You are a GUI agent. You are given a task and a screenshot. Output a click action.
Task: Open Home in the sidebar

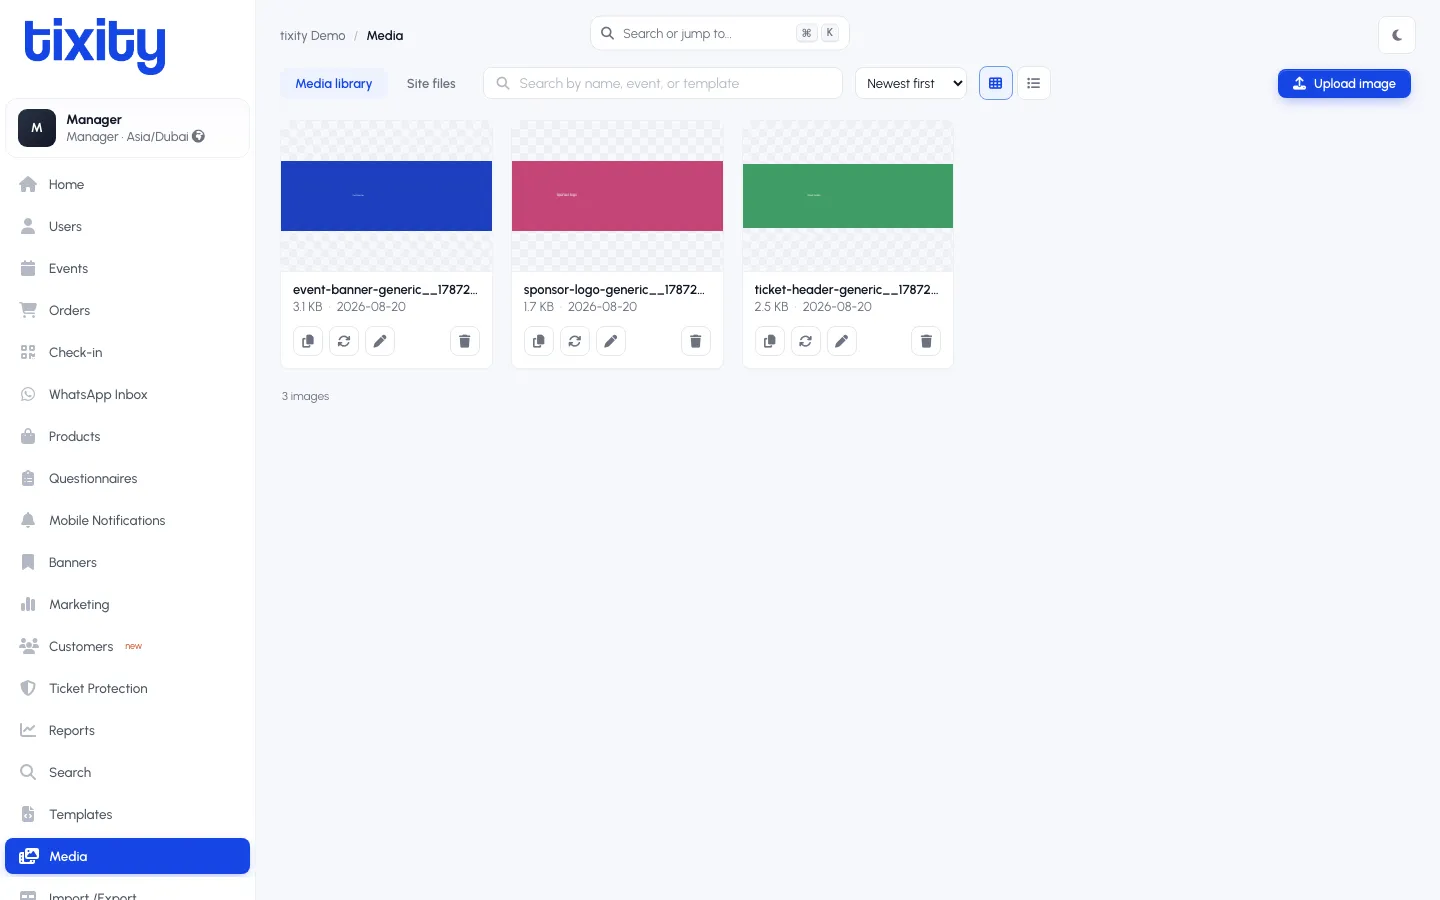coord(127,184)
